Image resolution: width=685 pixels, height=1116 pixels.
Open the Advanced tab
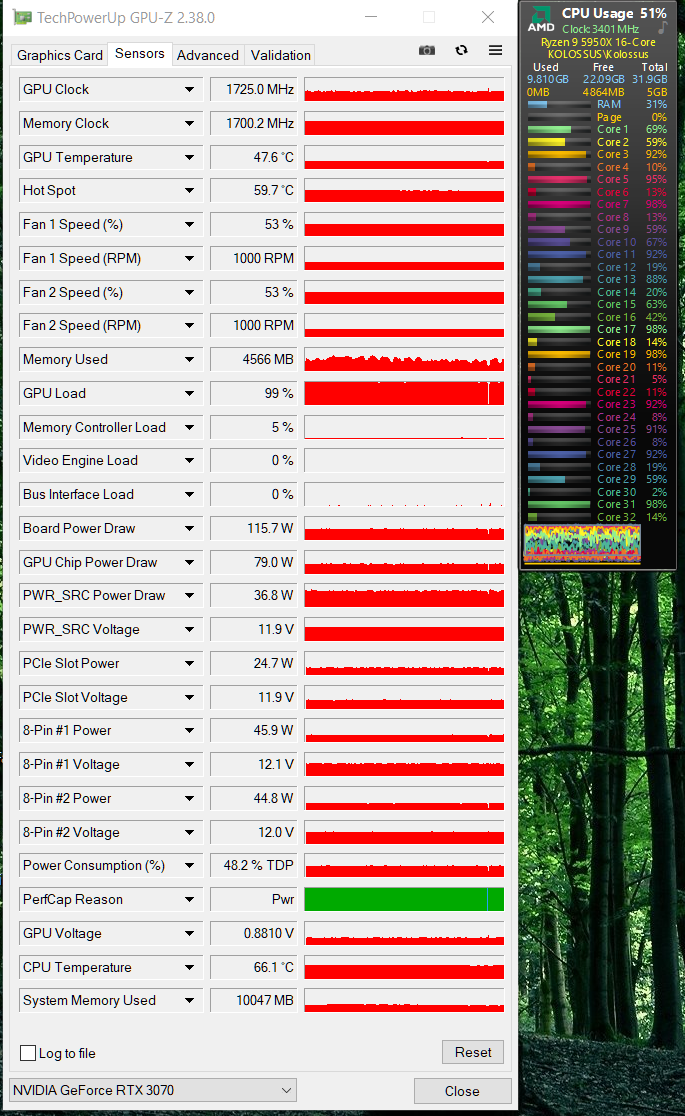coord(208,55)
